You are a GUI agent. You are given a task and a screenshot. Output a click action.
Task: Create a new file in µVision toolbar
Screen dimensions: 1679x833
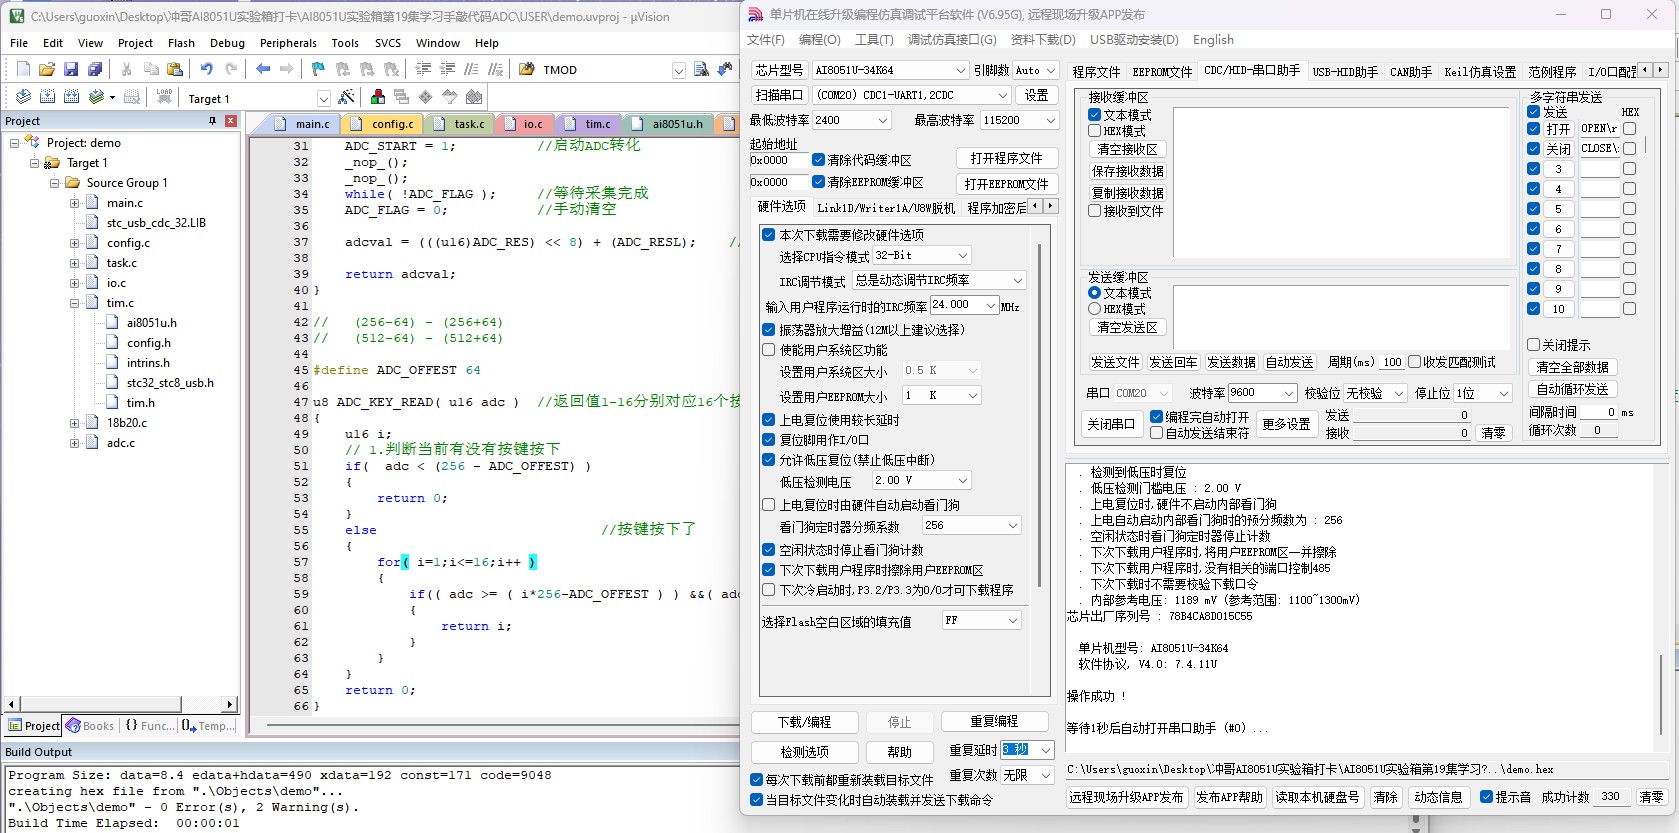coord(23,69)
